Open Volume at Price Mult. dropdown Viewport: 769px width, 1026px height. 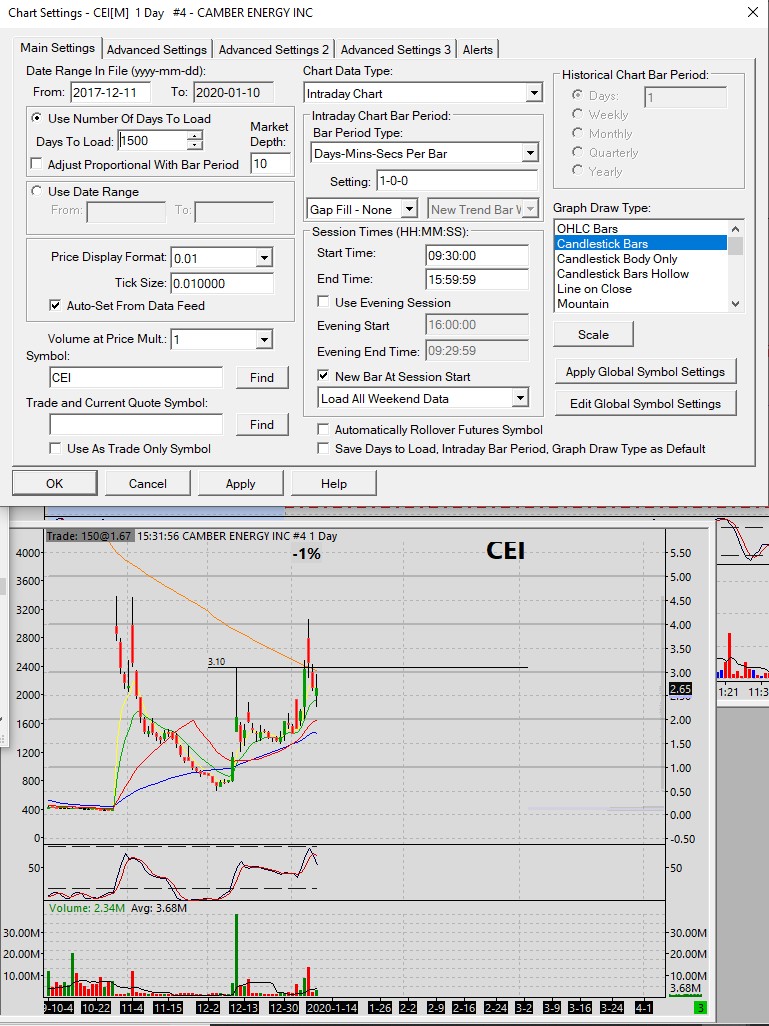click(x=264, y=339)
